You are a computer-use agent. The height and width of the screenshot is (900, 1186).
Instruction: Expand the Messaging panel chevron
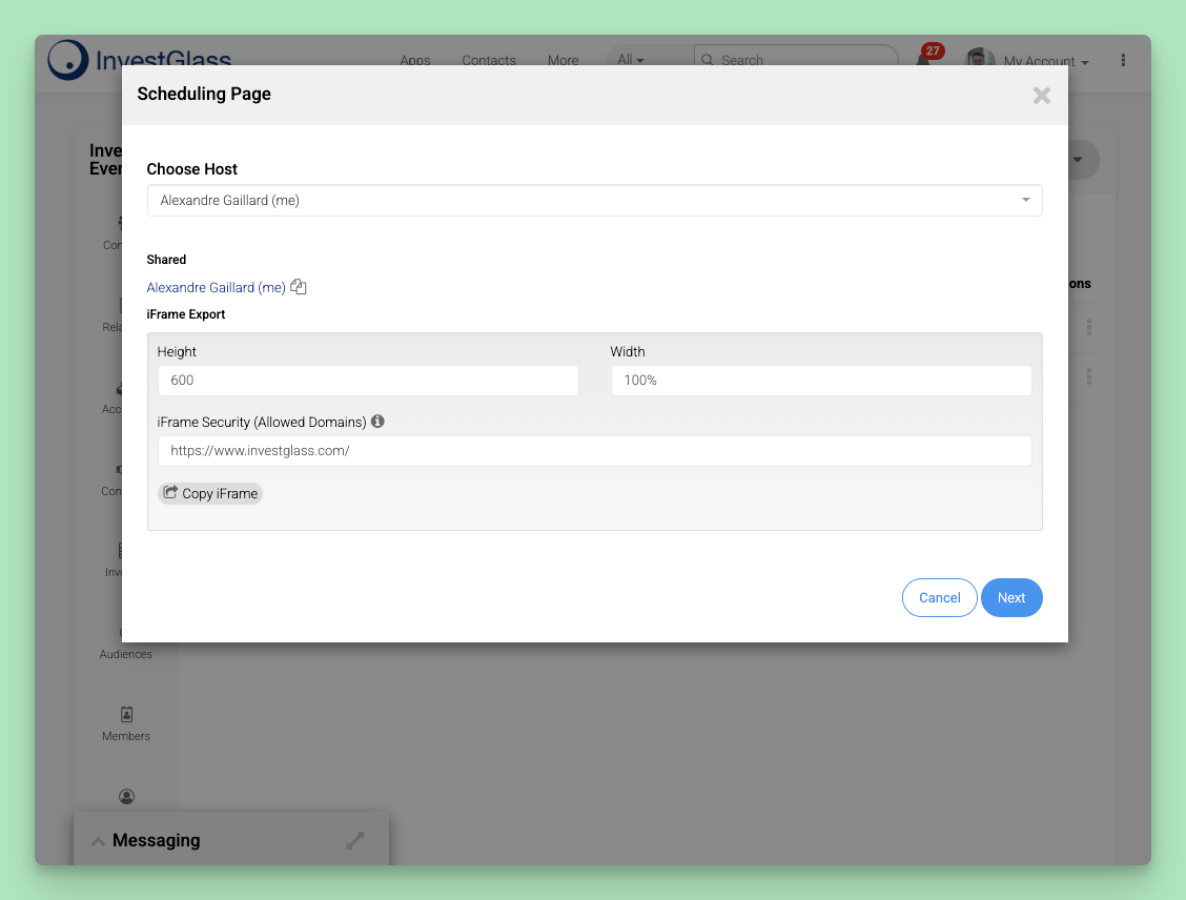click(98, 841)
